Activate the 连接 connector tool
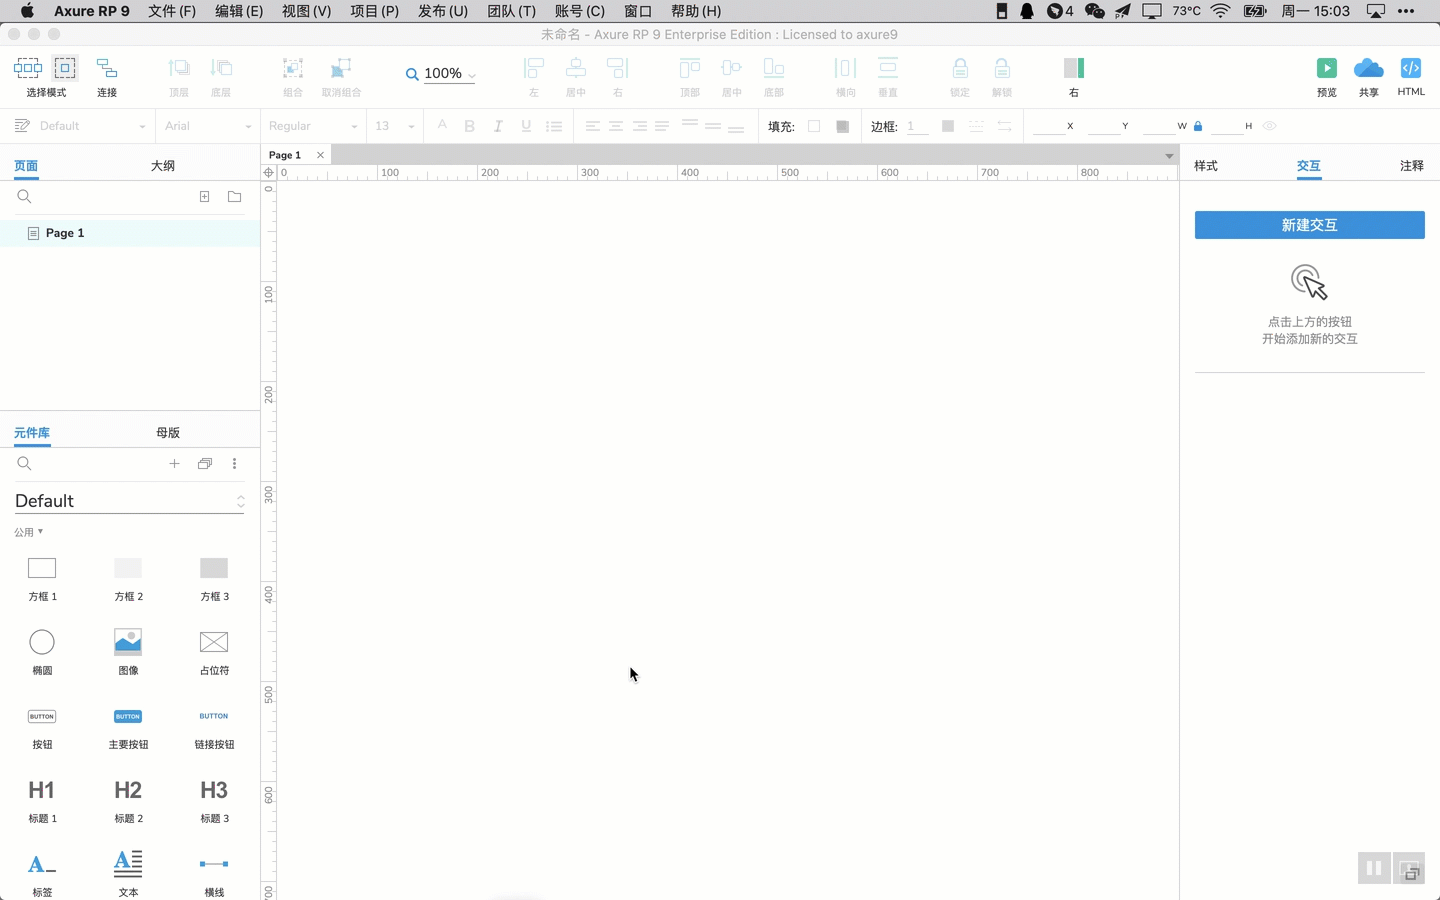This screenshot has width=1440, height=900. (x=107, y=68)
